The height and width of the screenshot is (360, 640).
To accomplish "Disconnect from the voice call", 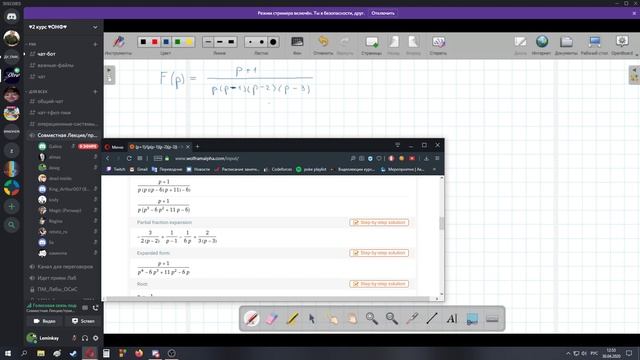I will (96, 308).
